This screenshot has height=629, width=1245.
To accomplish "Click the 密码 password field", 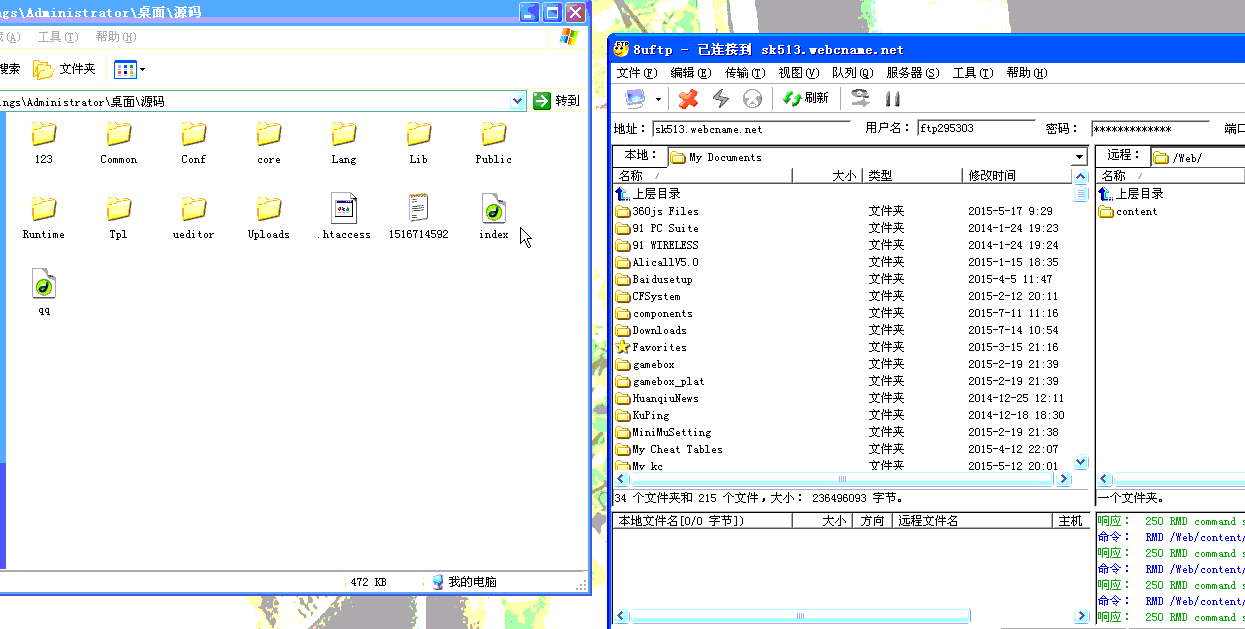I will tap(1150, 129).
